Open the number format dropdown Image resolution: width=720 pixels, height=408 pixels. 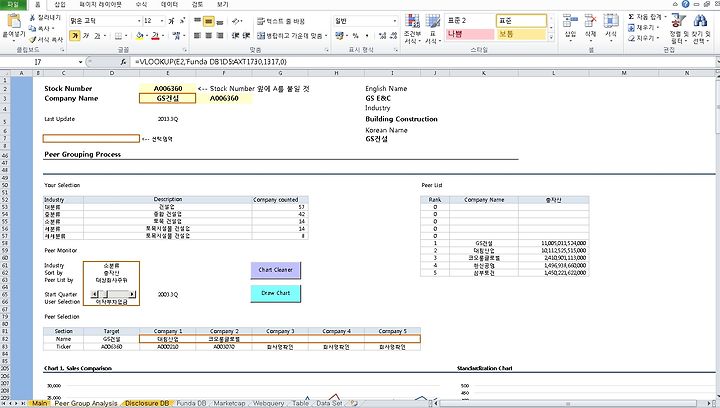pyautogui.click(x=394, y=21)
